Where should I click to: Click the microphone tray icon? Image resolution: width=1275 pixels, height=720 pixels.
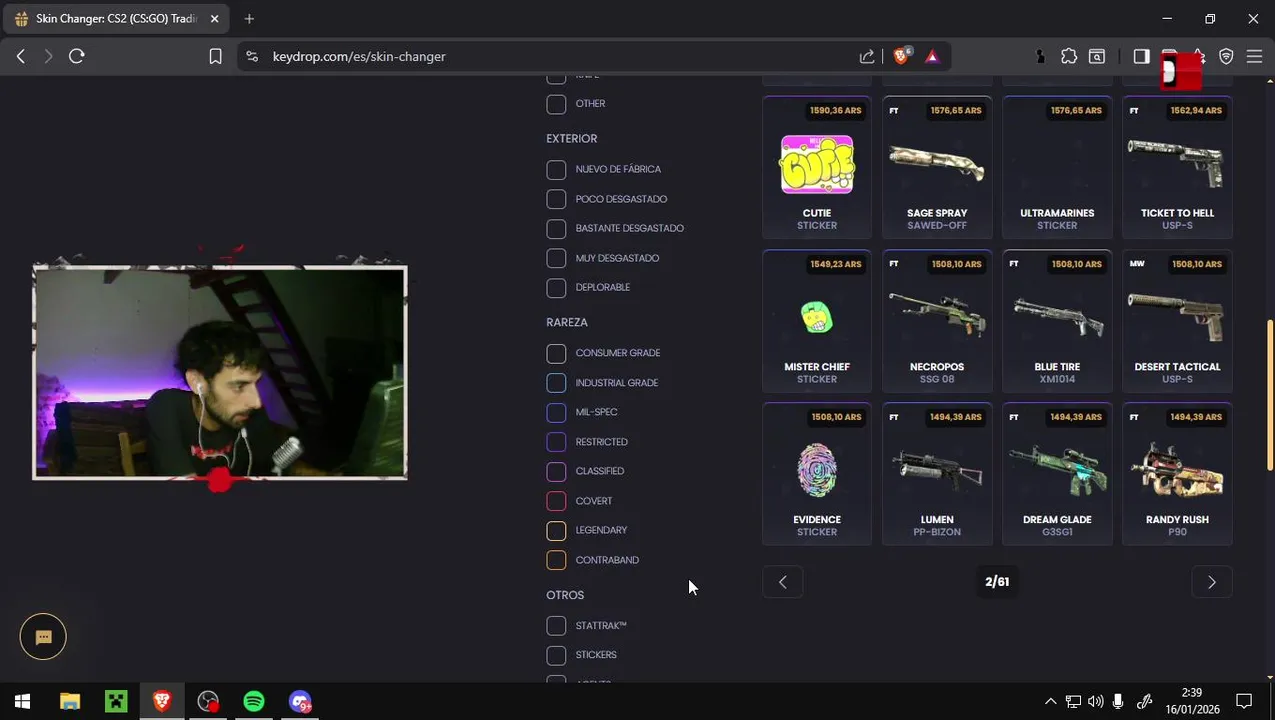pyautogui.click(x=1118, y=702)
